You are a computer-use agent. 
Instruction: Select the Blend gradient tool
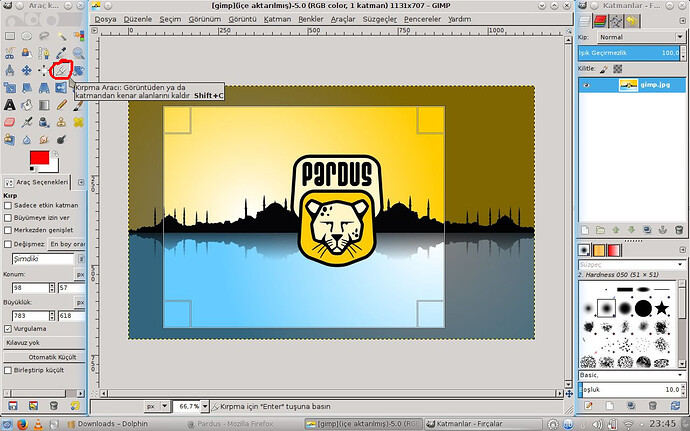(44, 105)
